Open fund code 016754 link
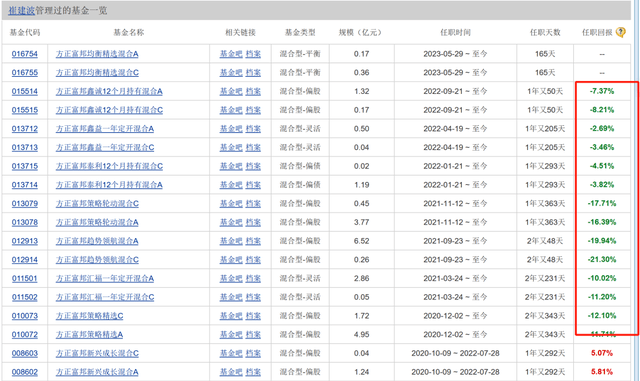This screenshot has height=381, width=640. 24,54
